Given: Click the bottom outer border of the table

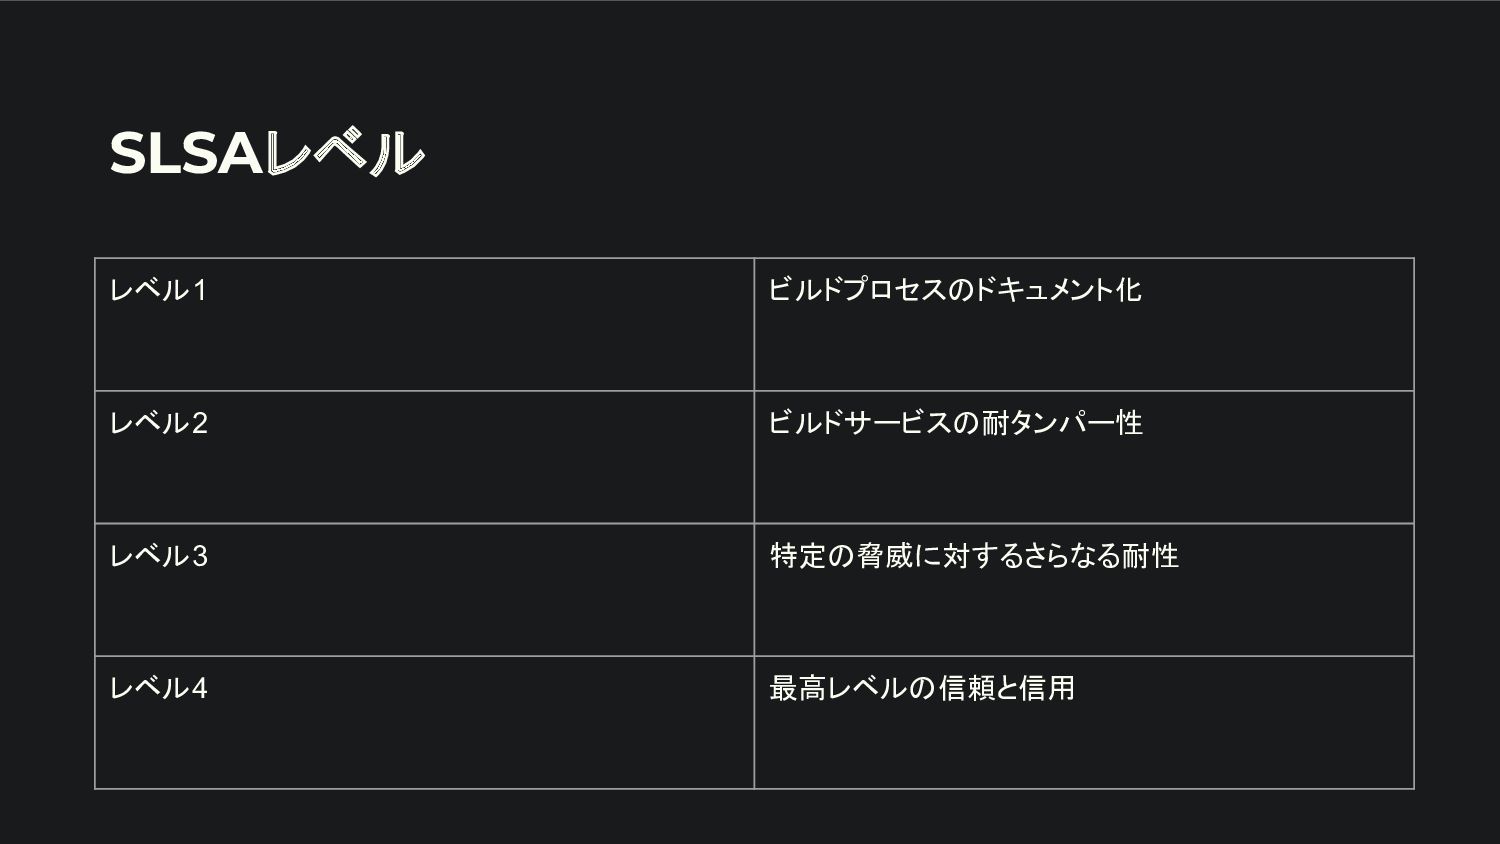Looking at the screenshot, I should (754, 789).
